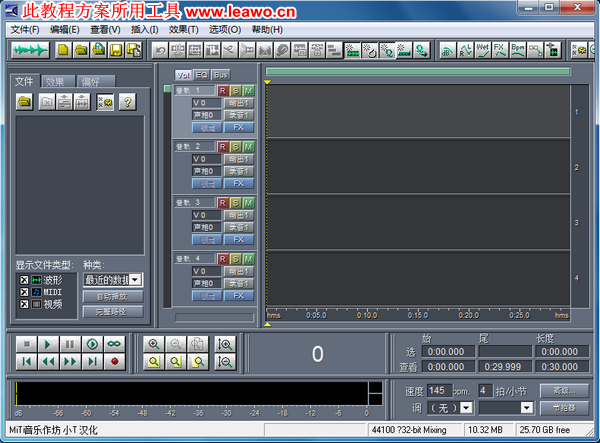Click the undo arrow toolbar icon
Image resolution: width=600 pixels, height=443 pixels.
point(160,50)
